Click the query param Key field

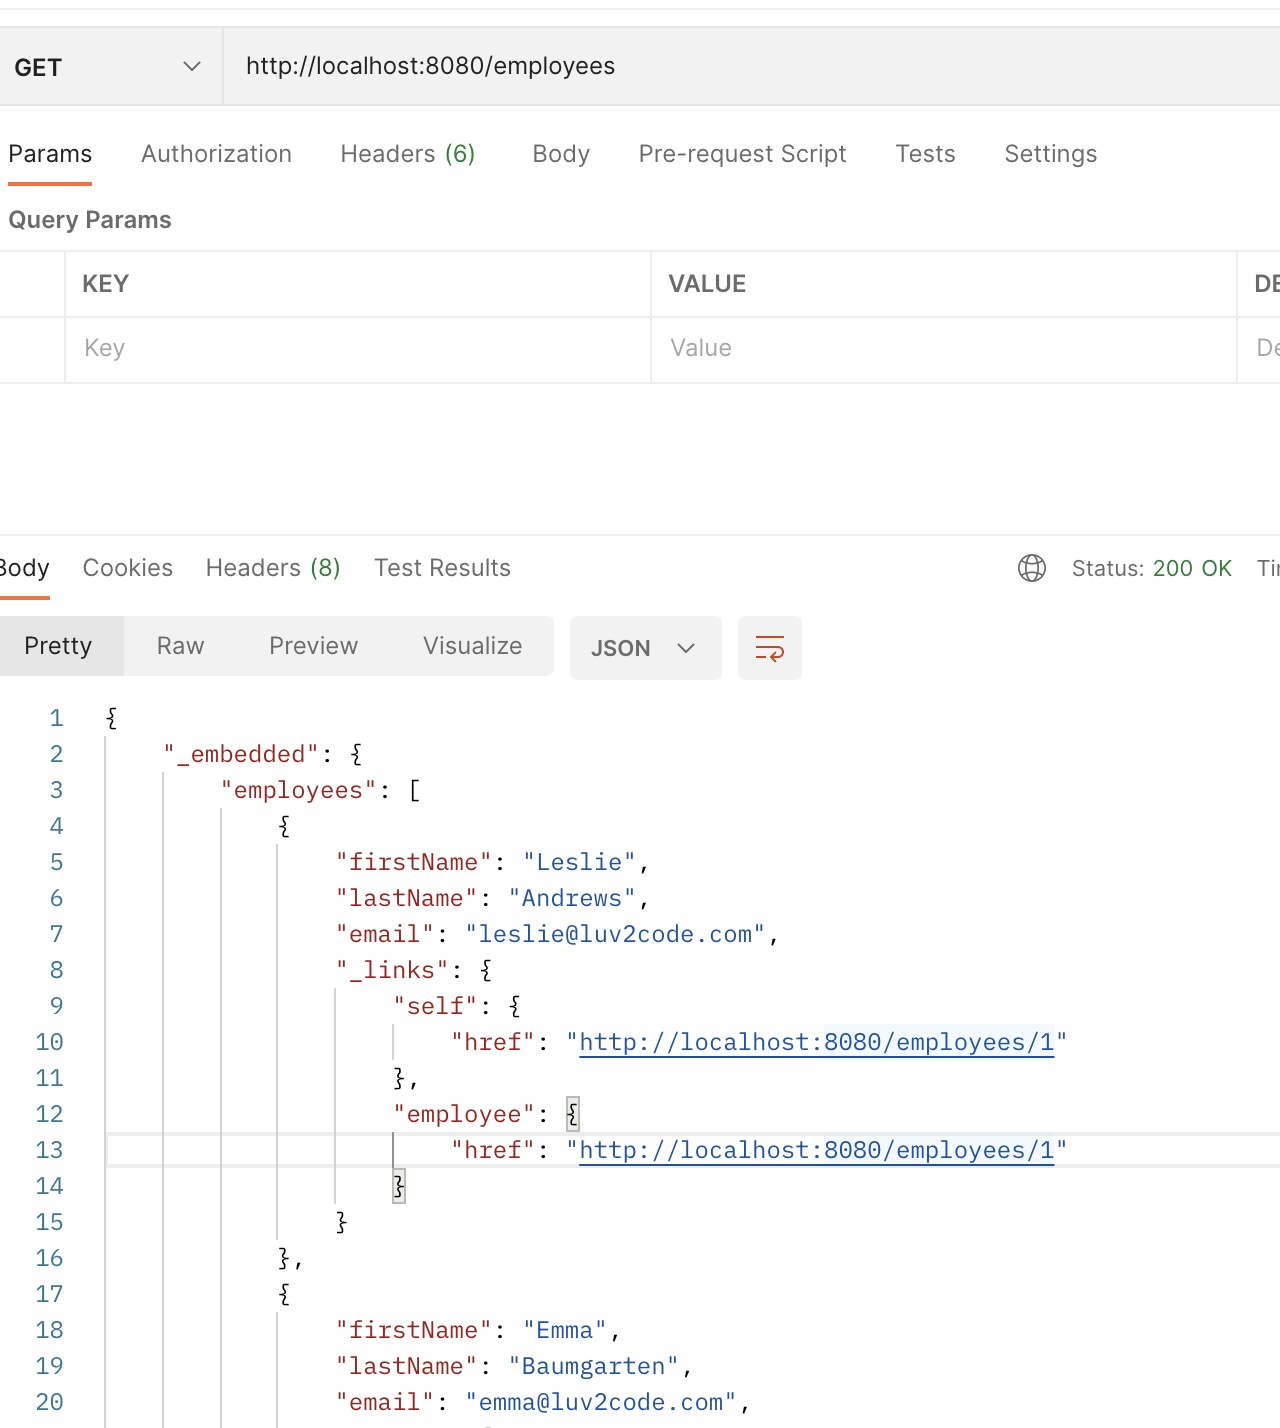[x=358, y=349]
